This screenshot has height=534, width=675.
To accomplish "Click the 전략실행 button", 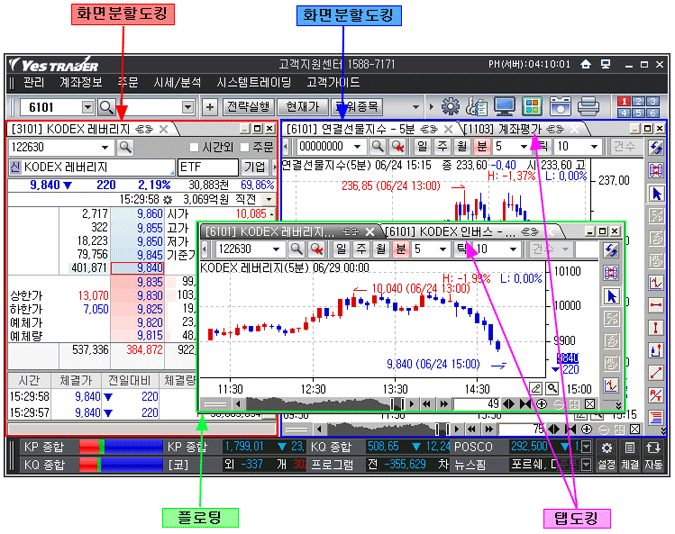I will (x=247, y=107).
